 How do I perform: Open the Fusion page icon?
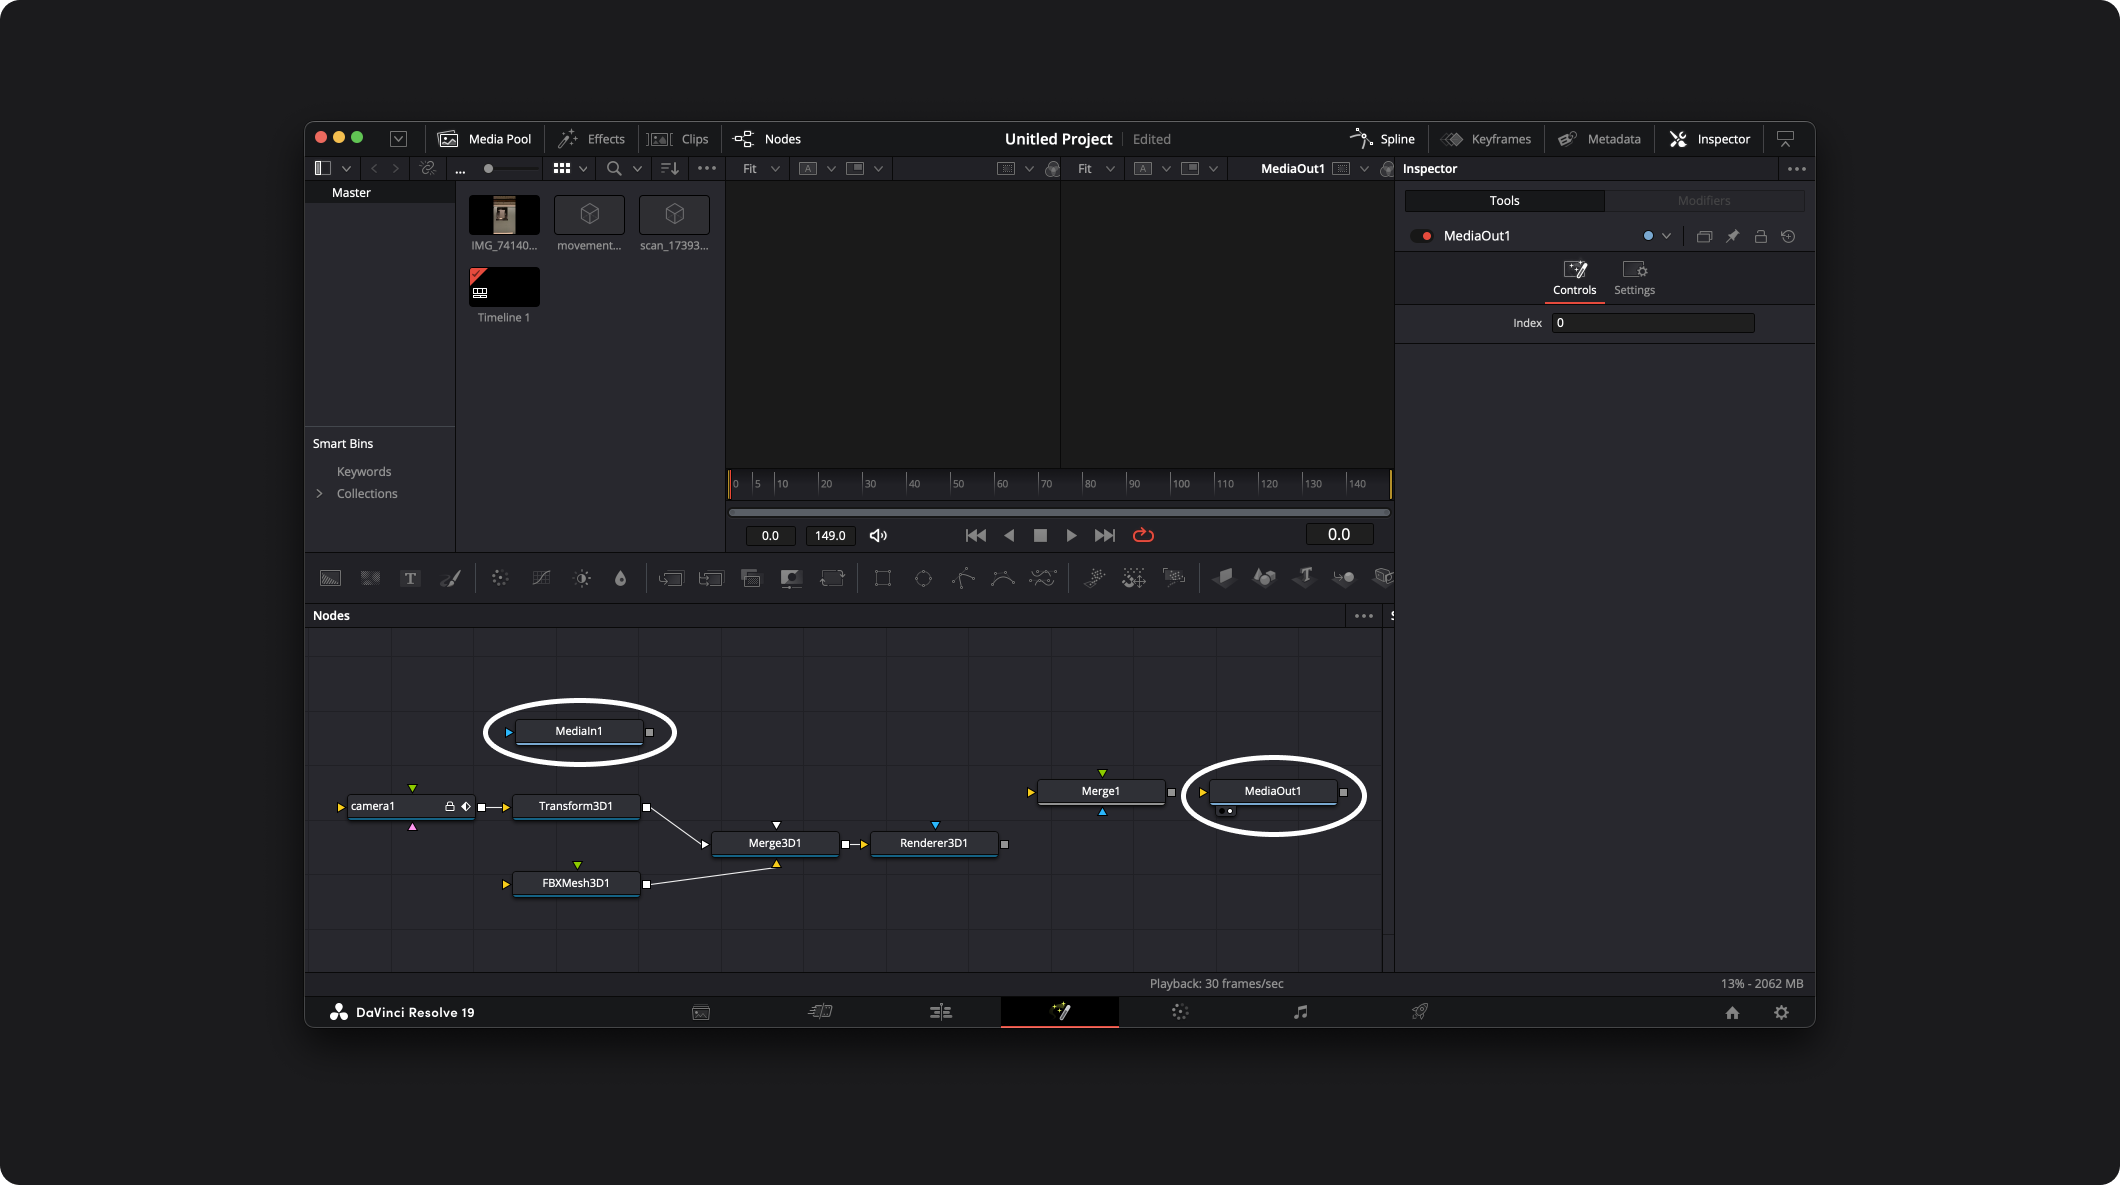click(x=1060, y=1012)
